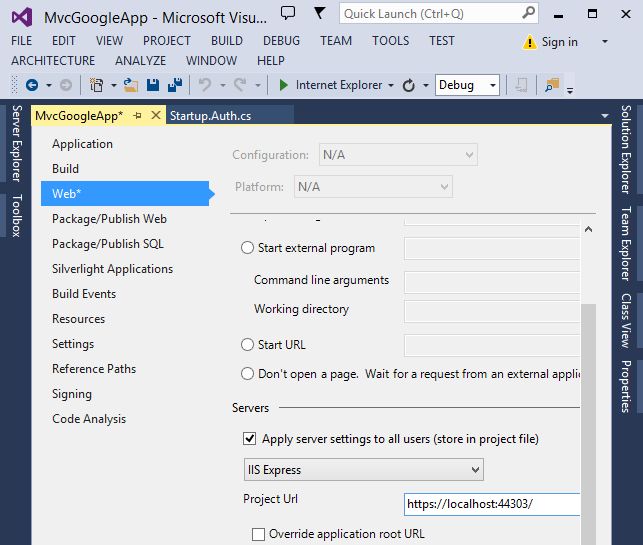Image resolution: width=643 pixels, height=545 pixels.
Task: Open the Debug configuration dropdown
Action: click(x=467, y=85)
